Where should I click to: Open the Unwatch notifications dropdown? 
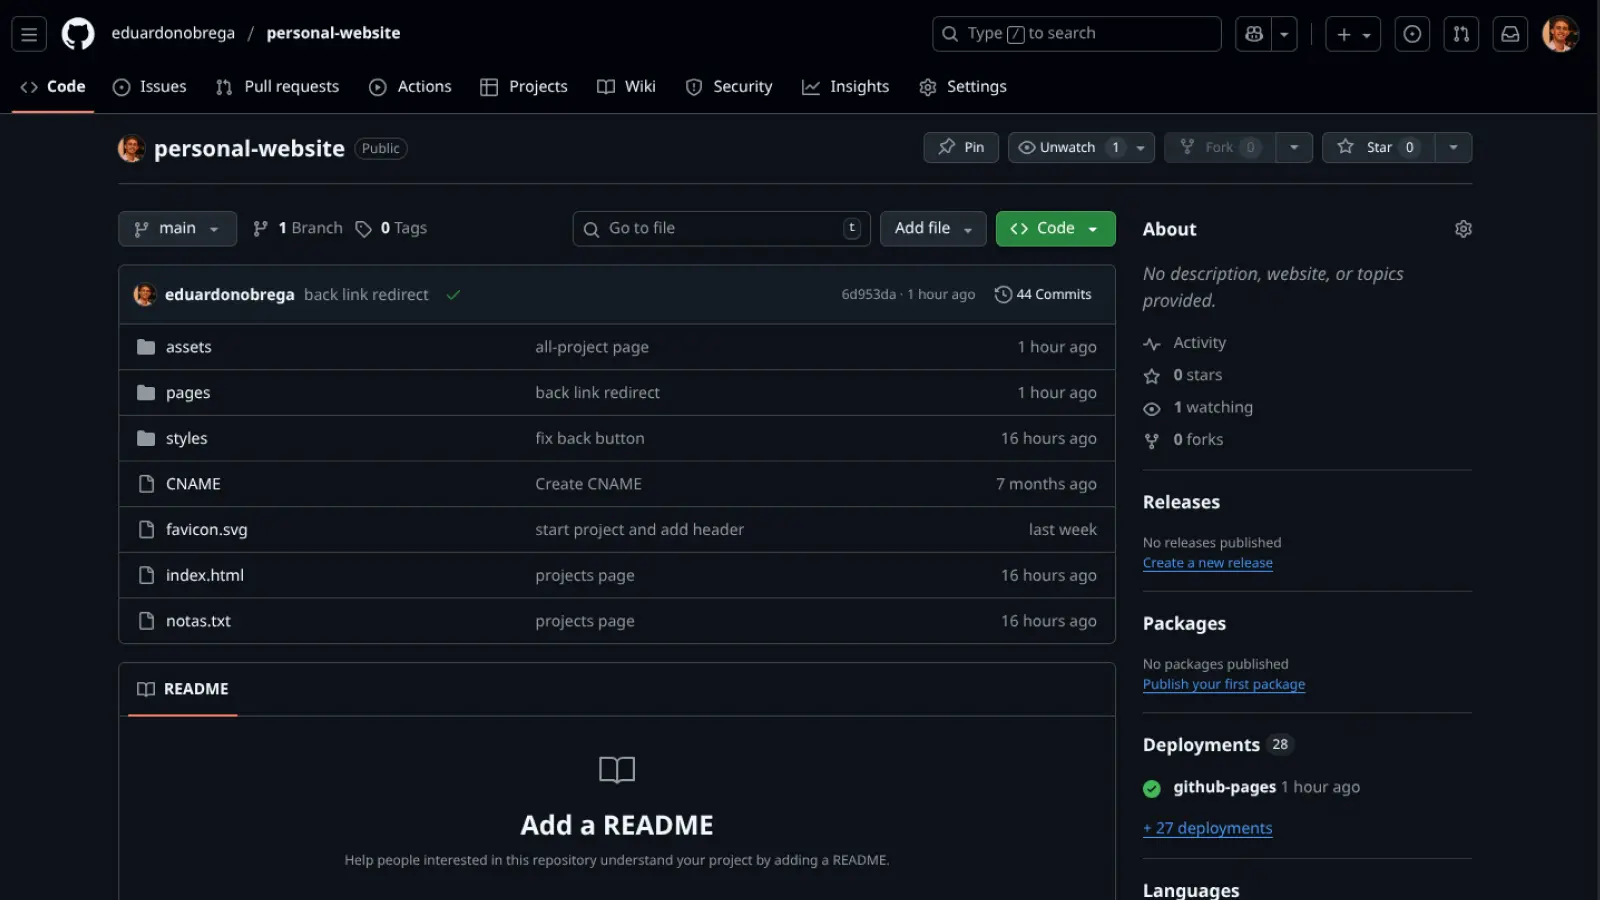(1081, 148)
